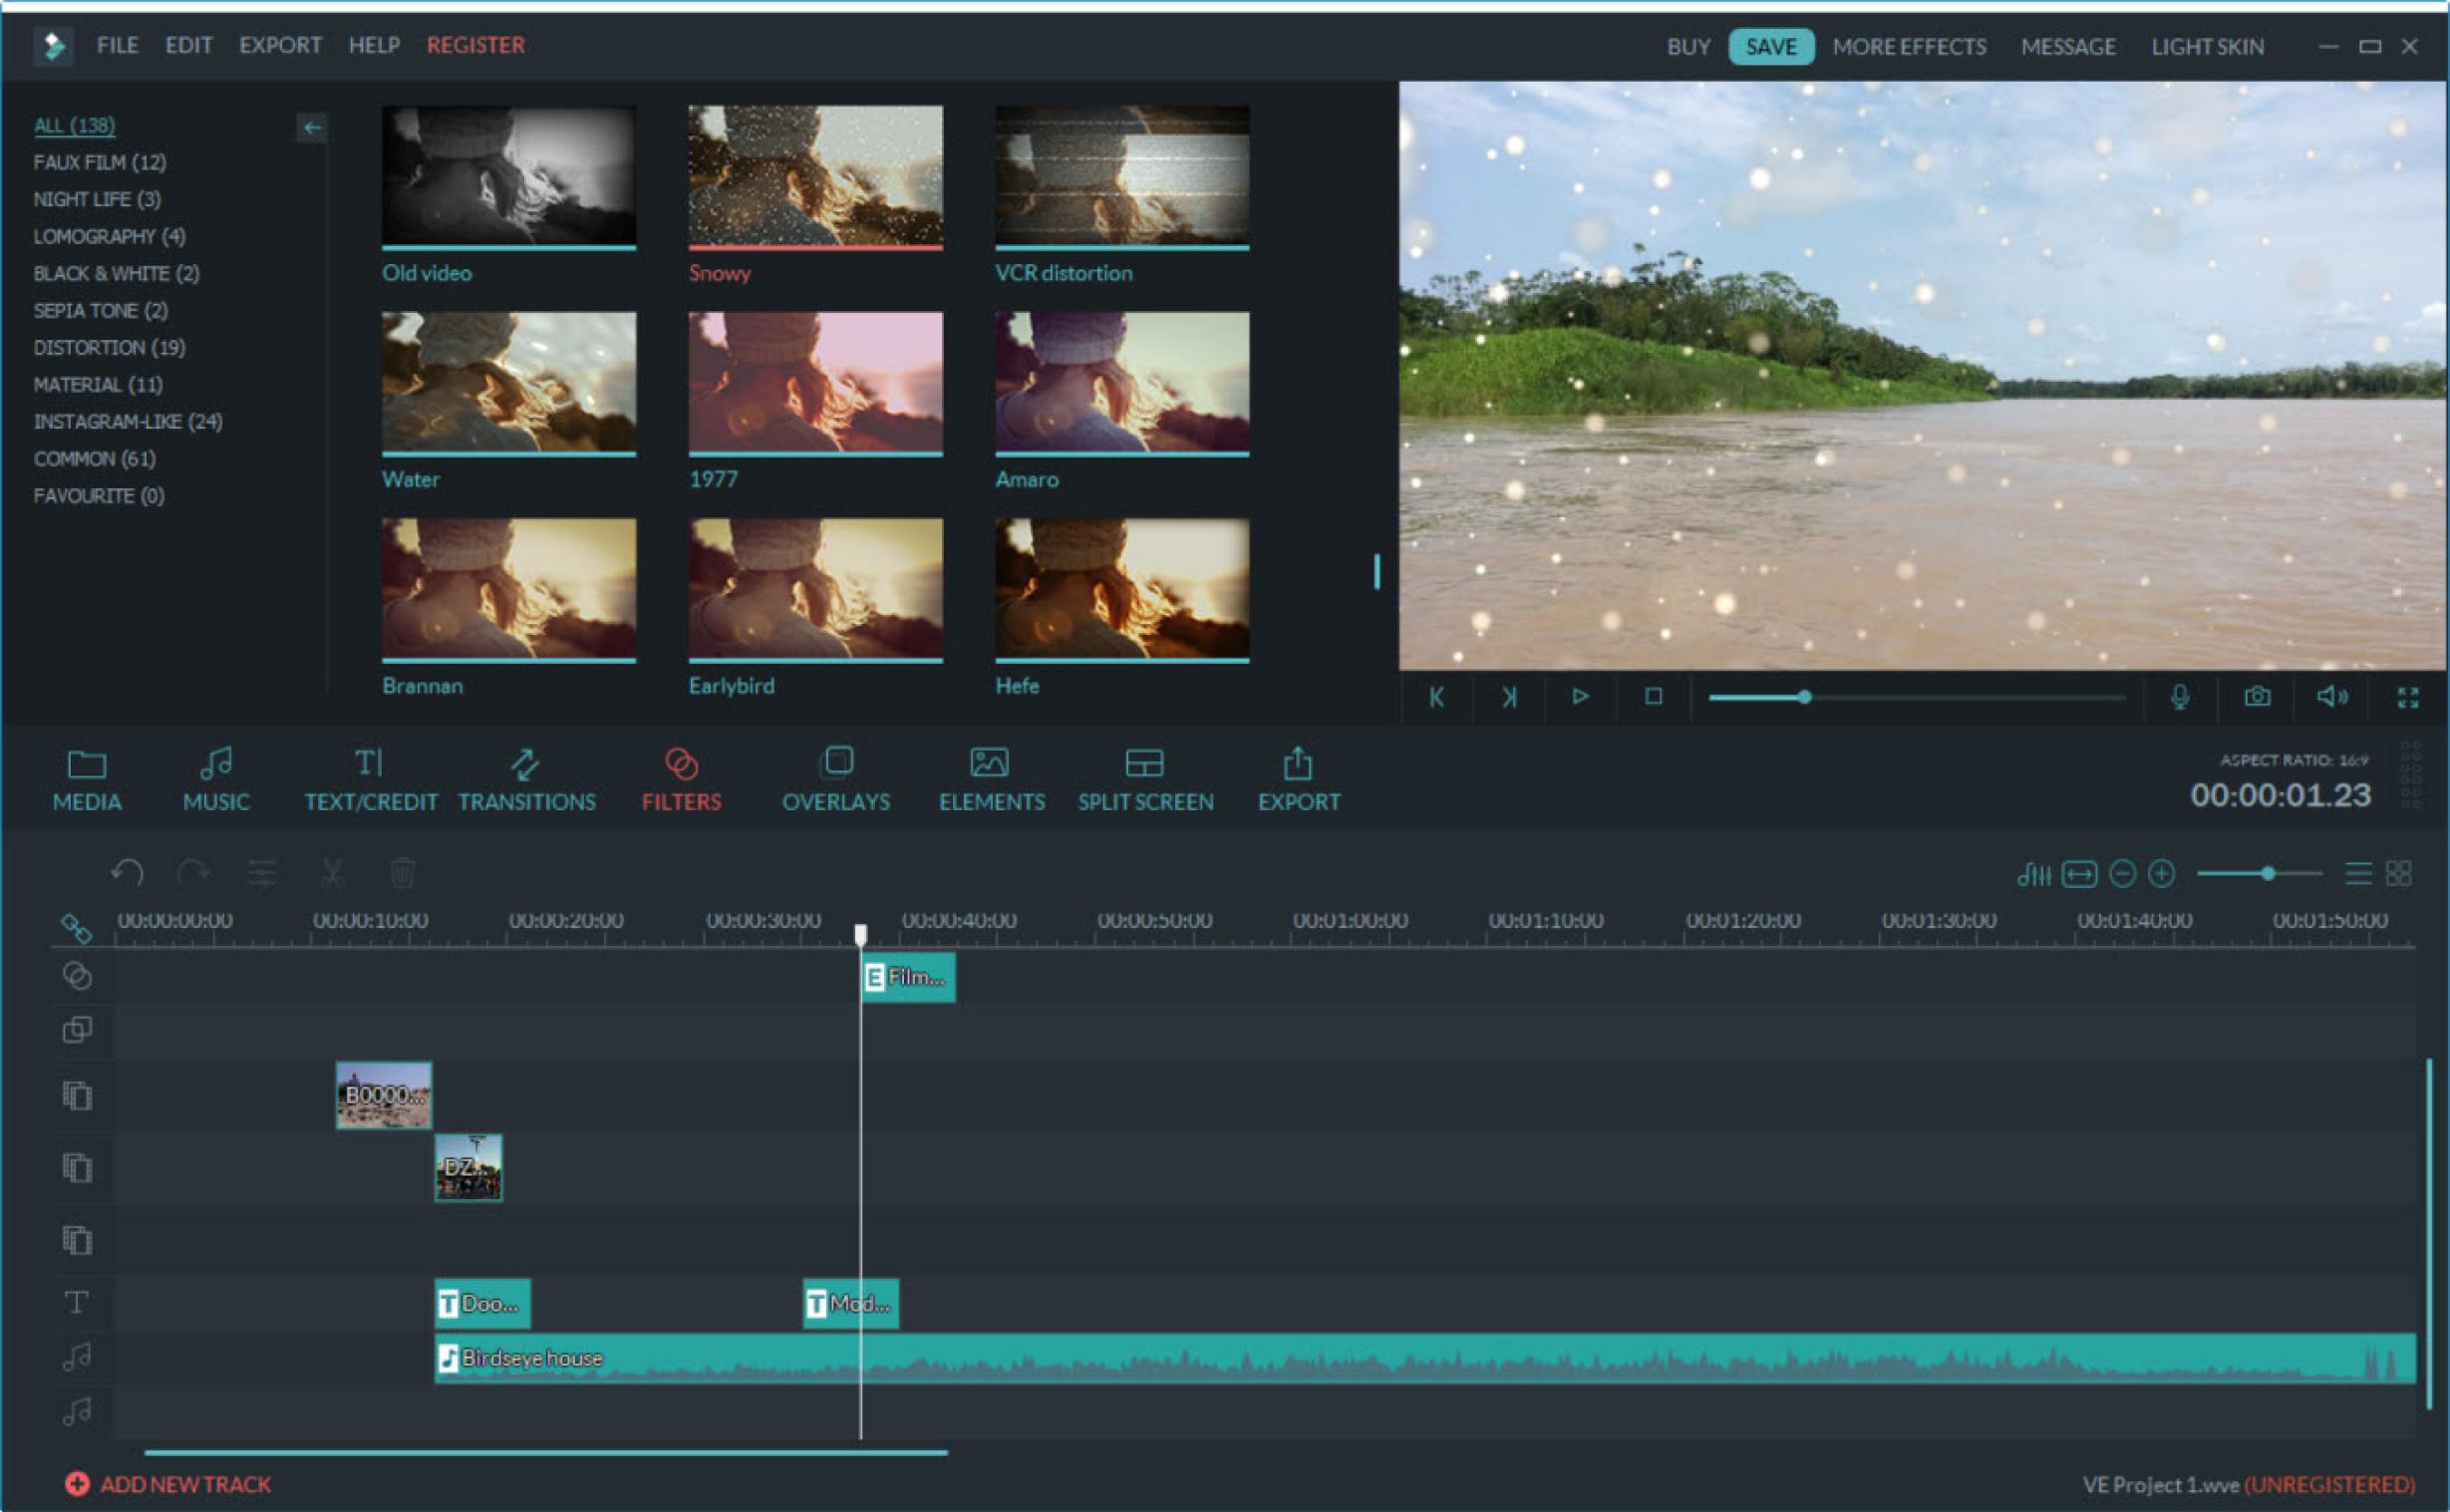Image resolution: width=2450 pixels, height=1512 pixels.
Task: Play the preview video
Action: 1581,696
